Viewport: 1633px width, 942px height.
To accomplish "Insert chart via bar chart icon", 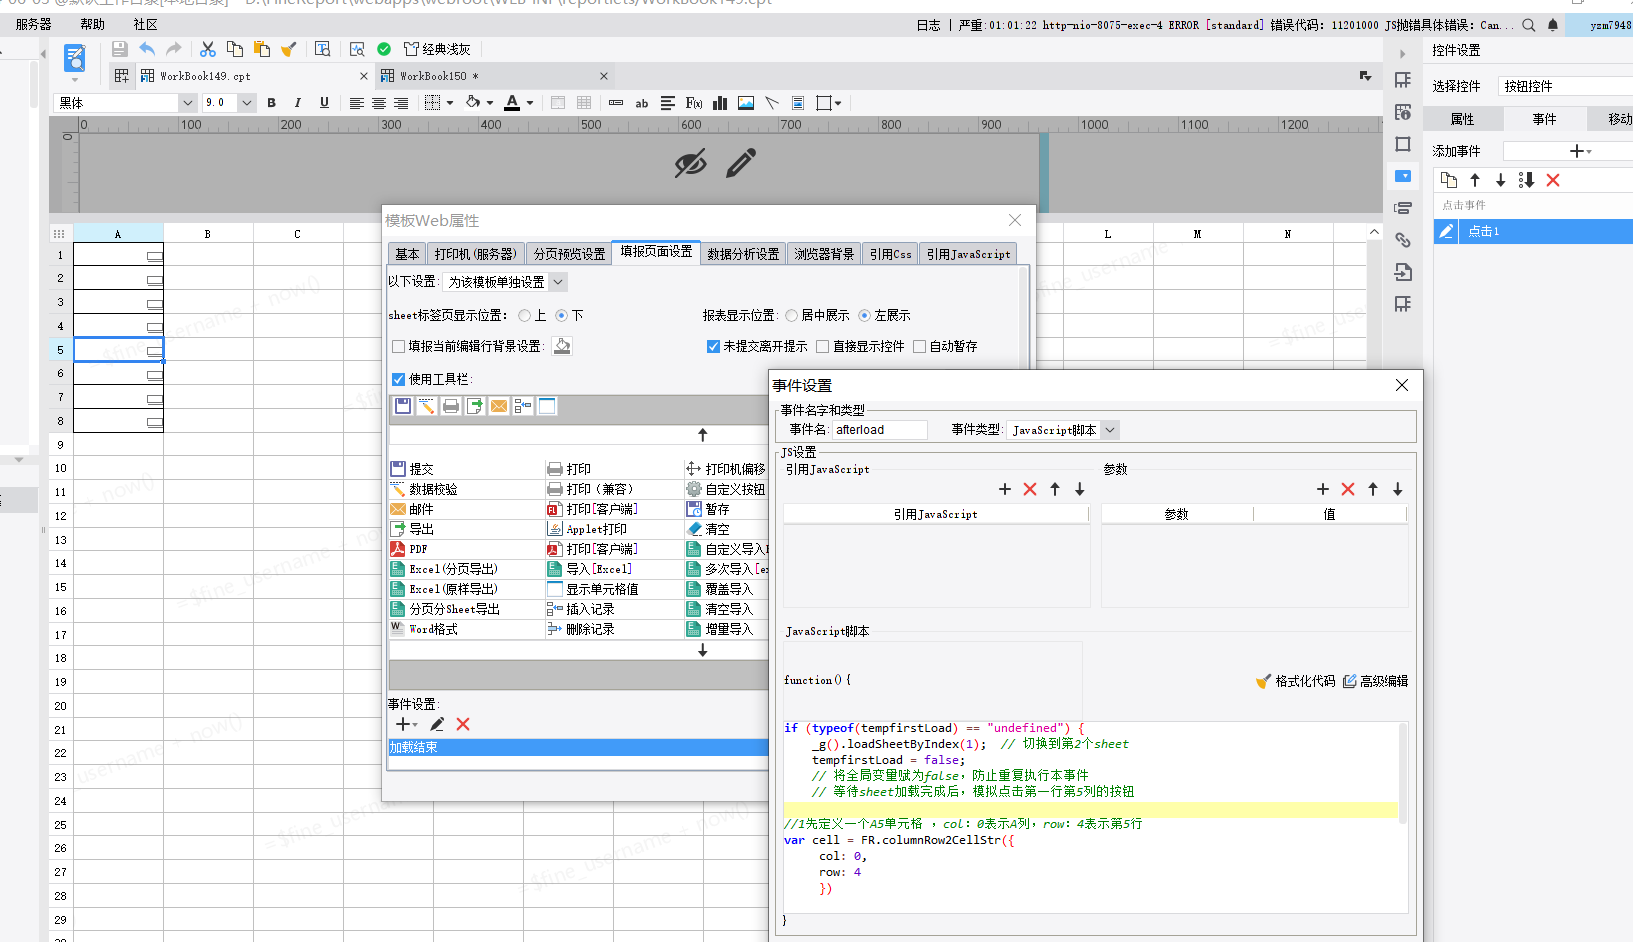I will [720, 103].
